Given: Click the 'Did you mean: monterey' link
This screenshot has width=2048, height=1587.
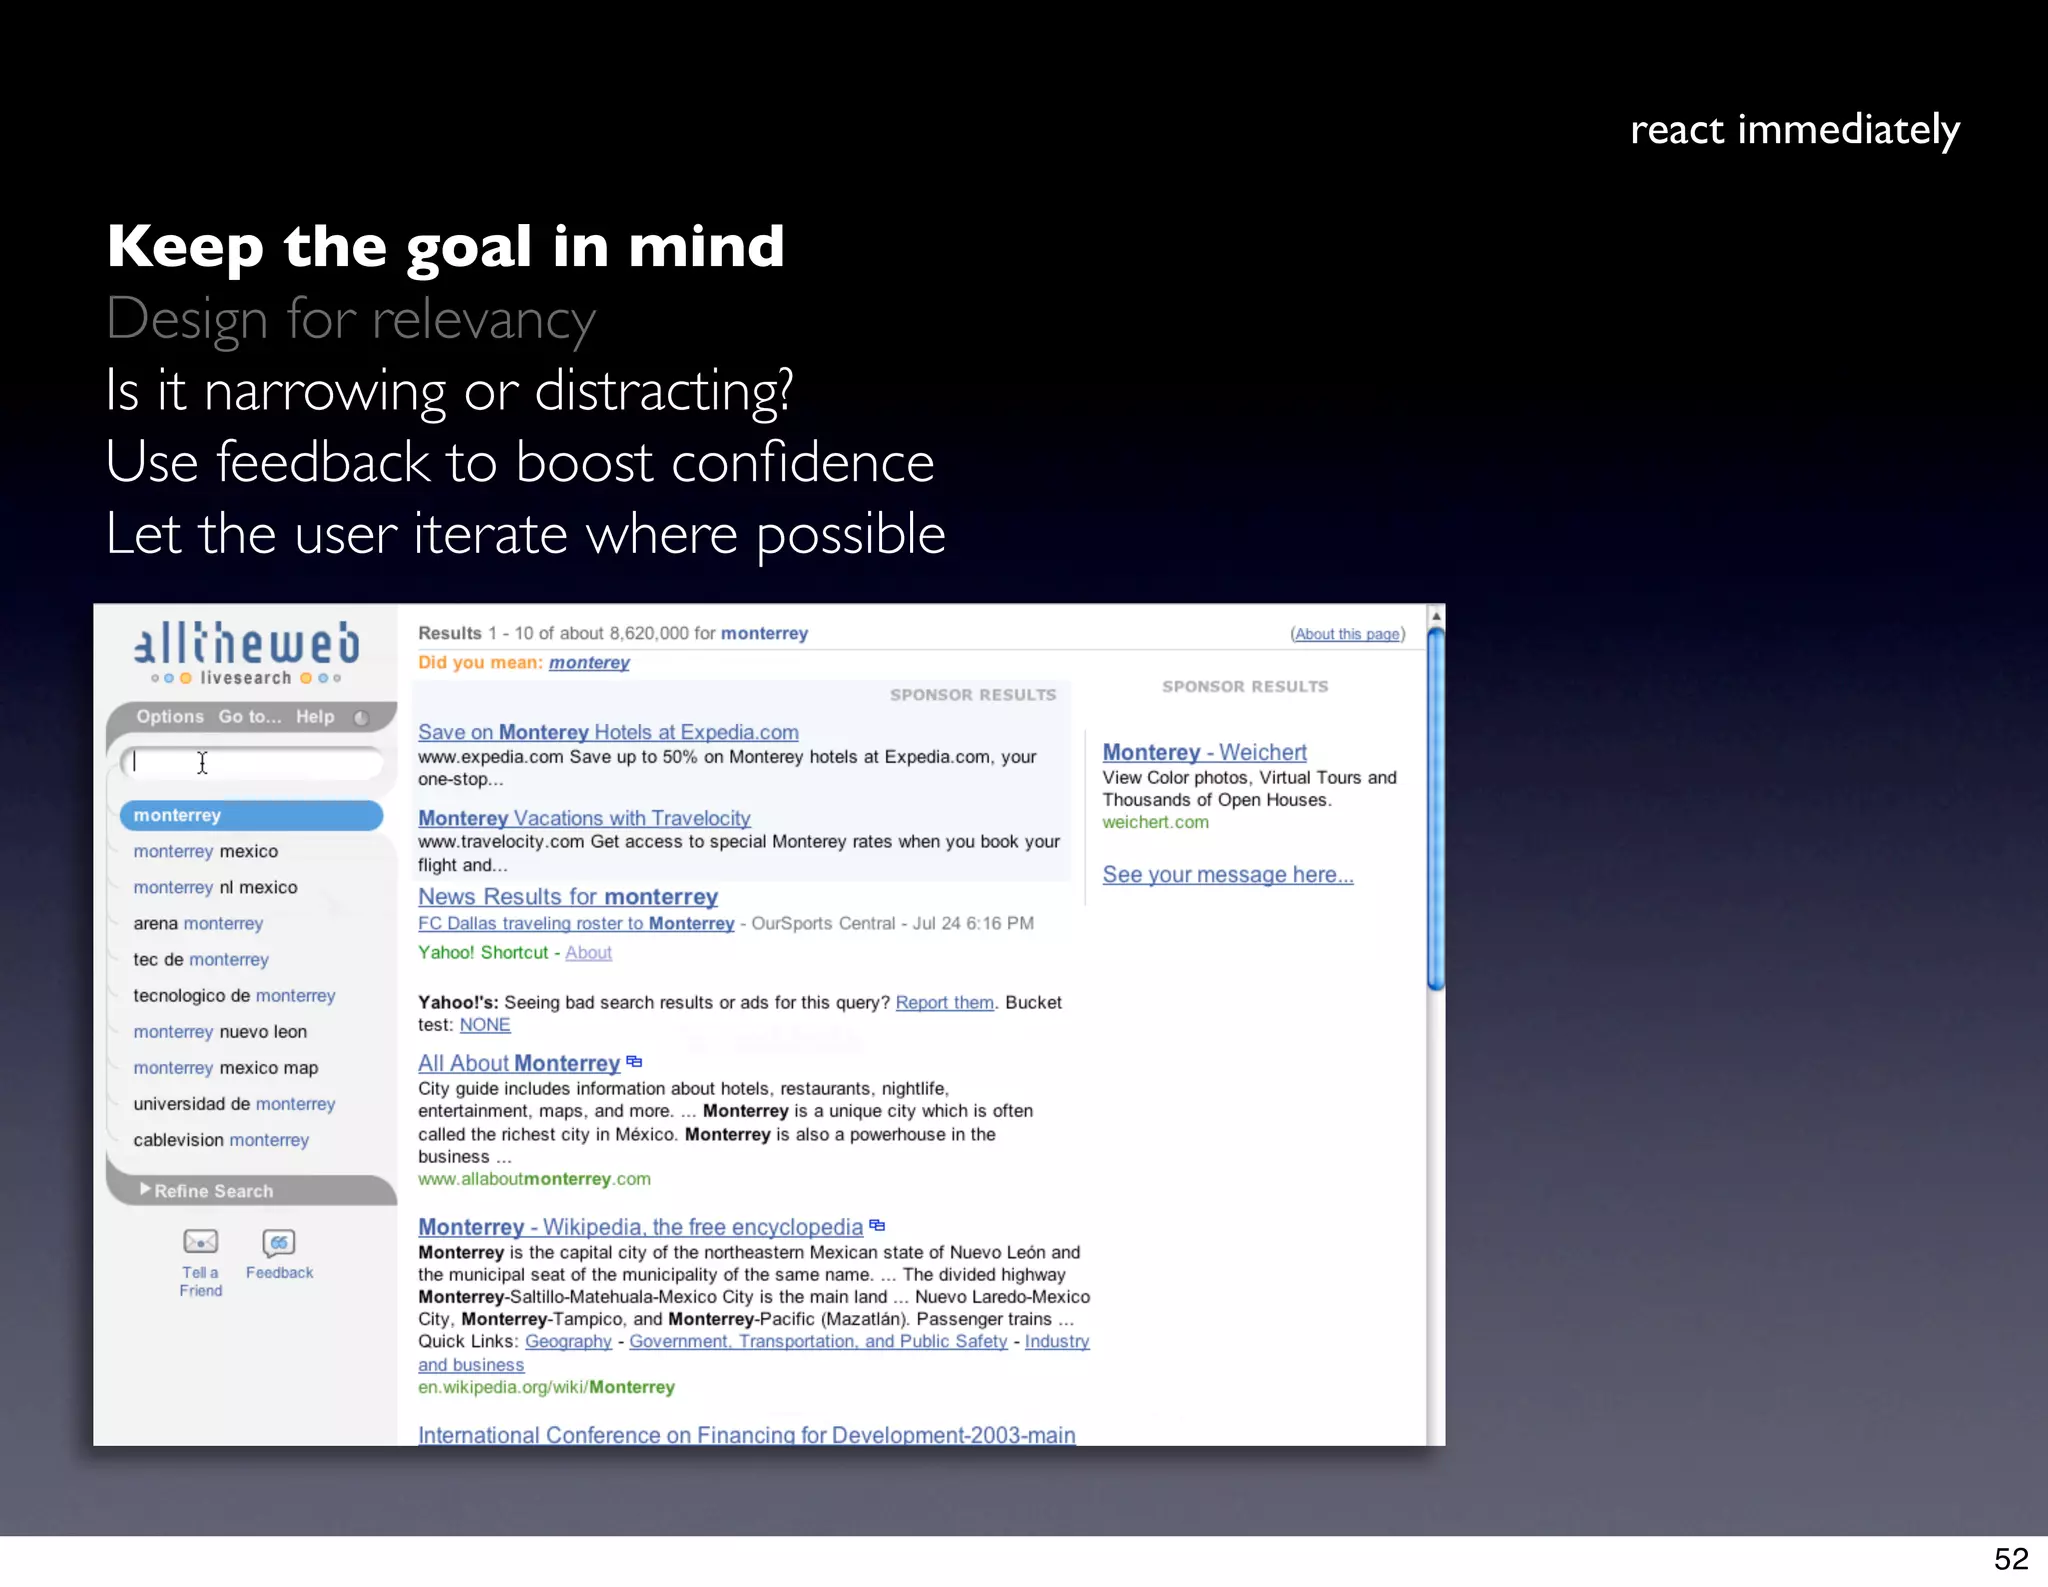Looking at the screenshot, I should coord(588,662).
